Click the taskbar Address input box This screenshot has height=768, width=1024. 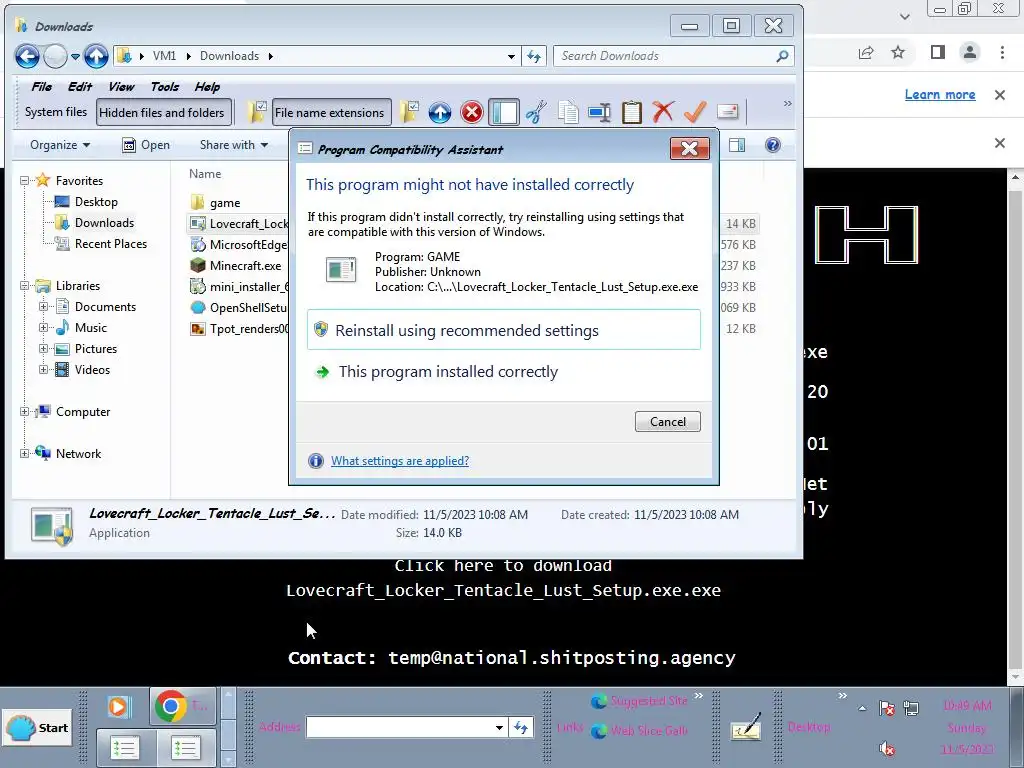(408, 727)
